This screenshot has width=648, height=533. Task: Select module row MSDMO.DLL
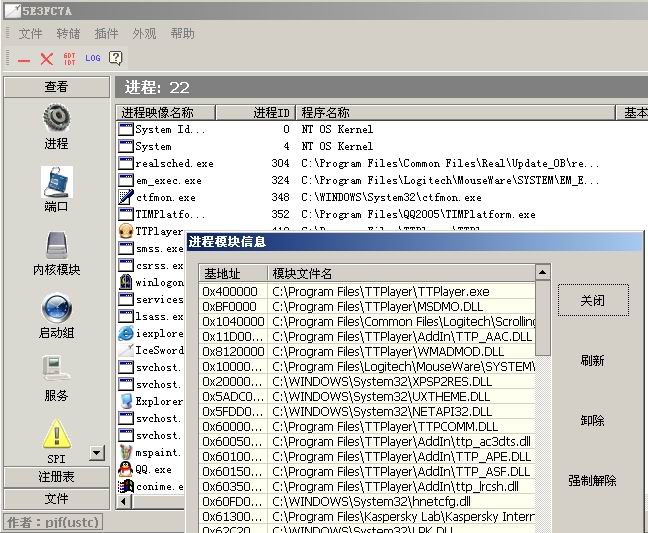click(x=367, y=307)
